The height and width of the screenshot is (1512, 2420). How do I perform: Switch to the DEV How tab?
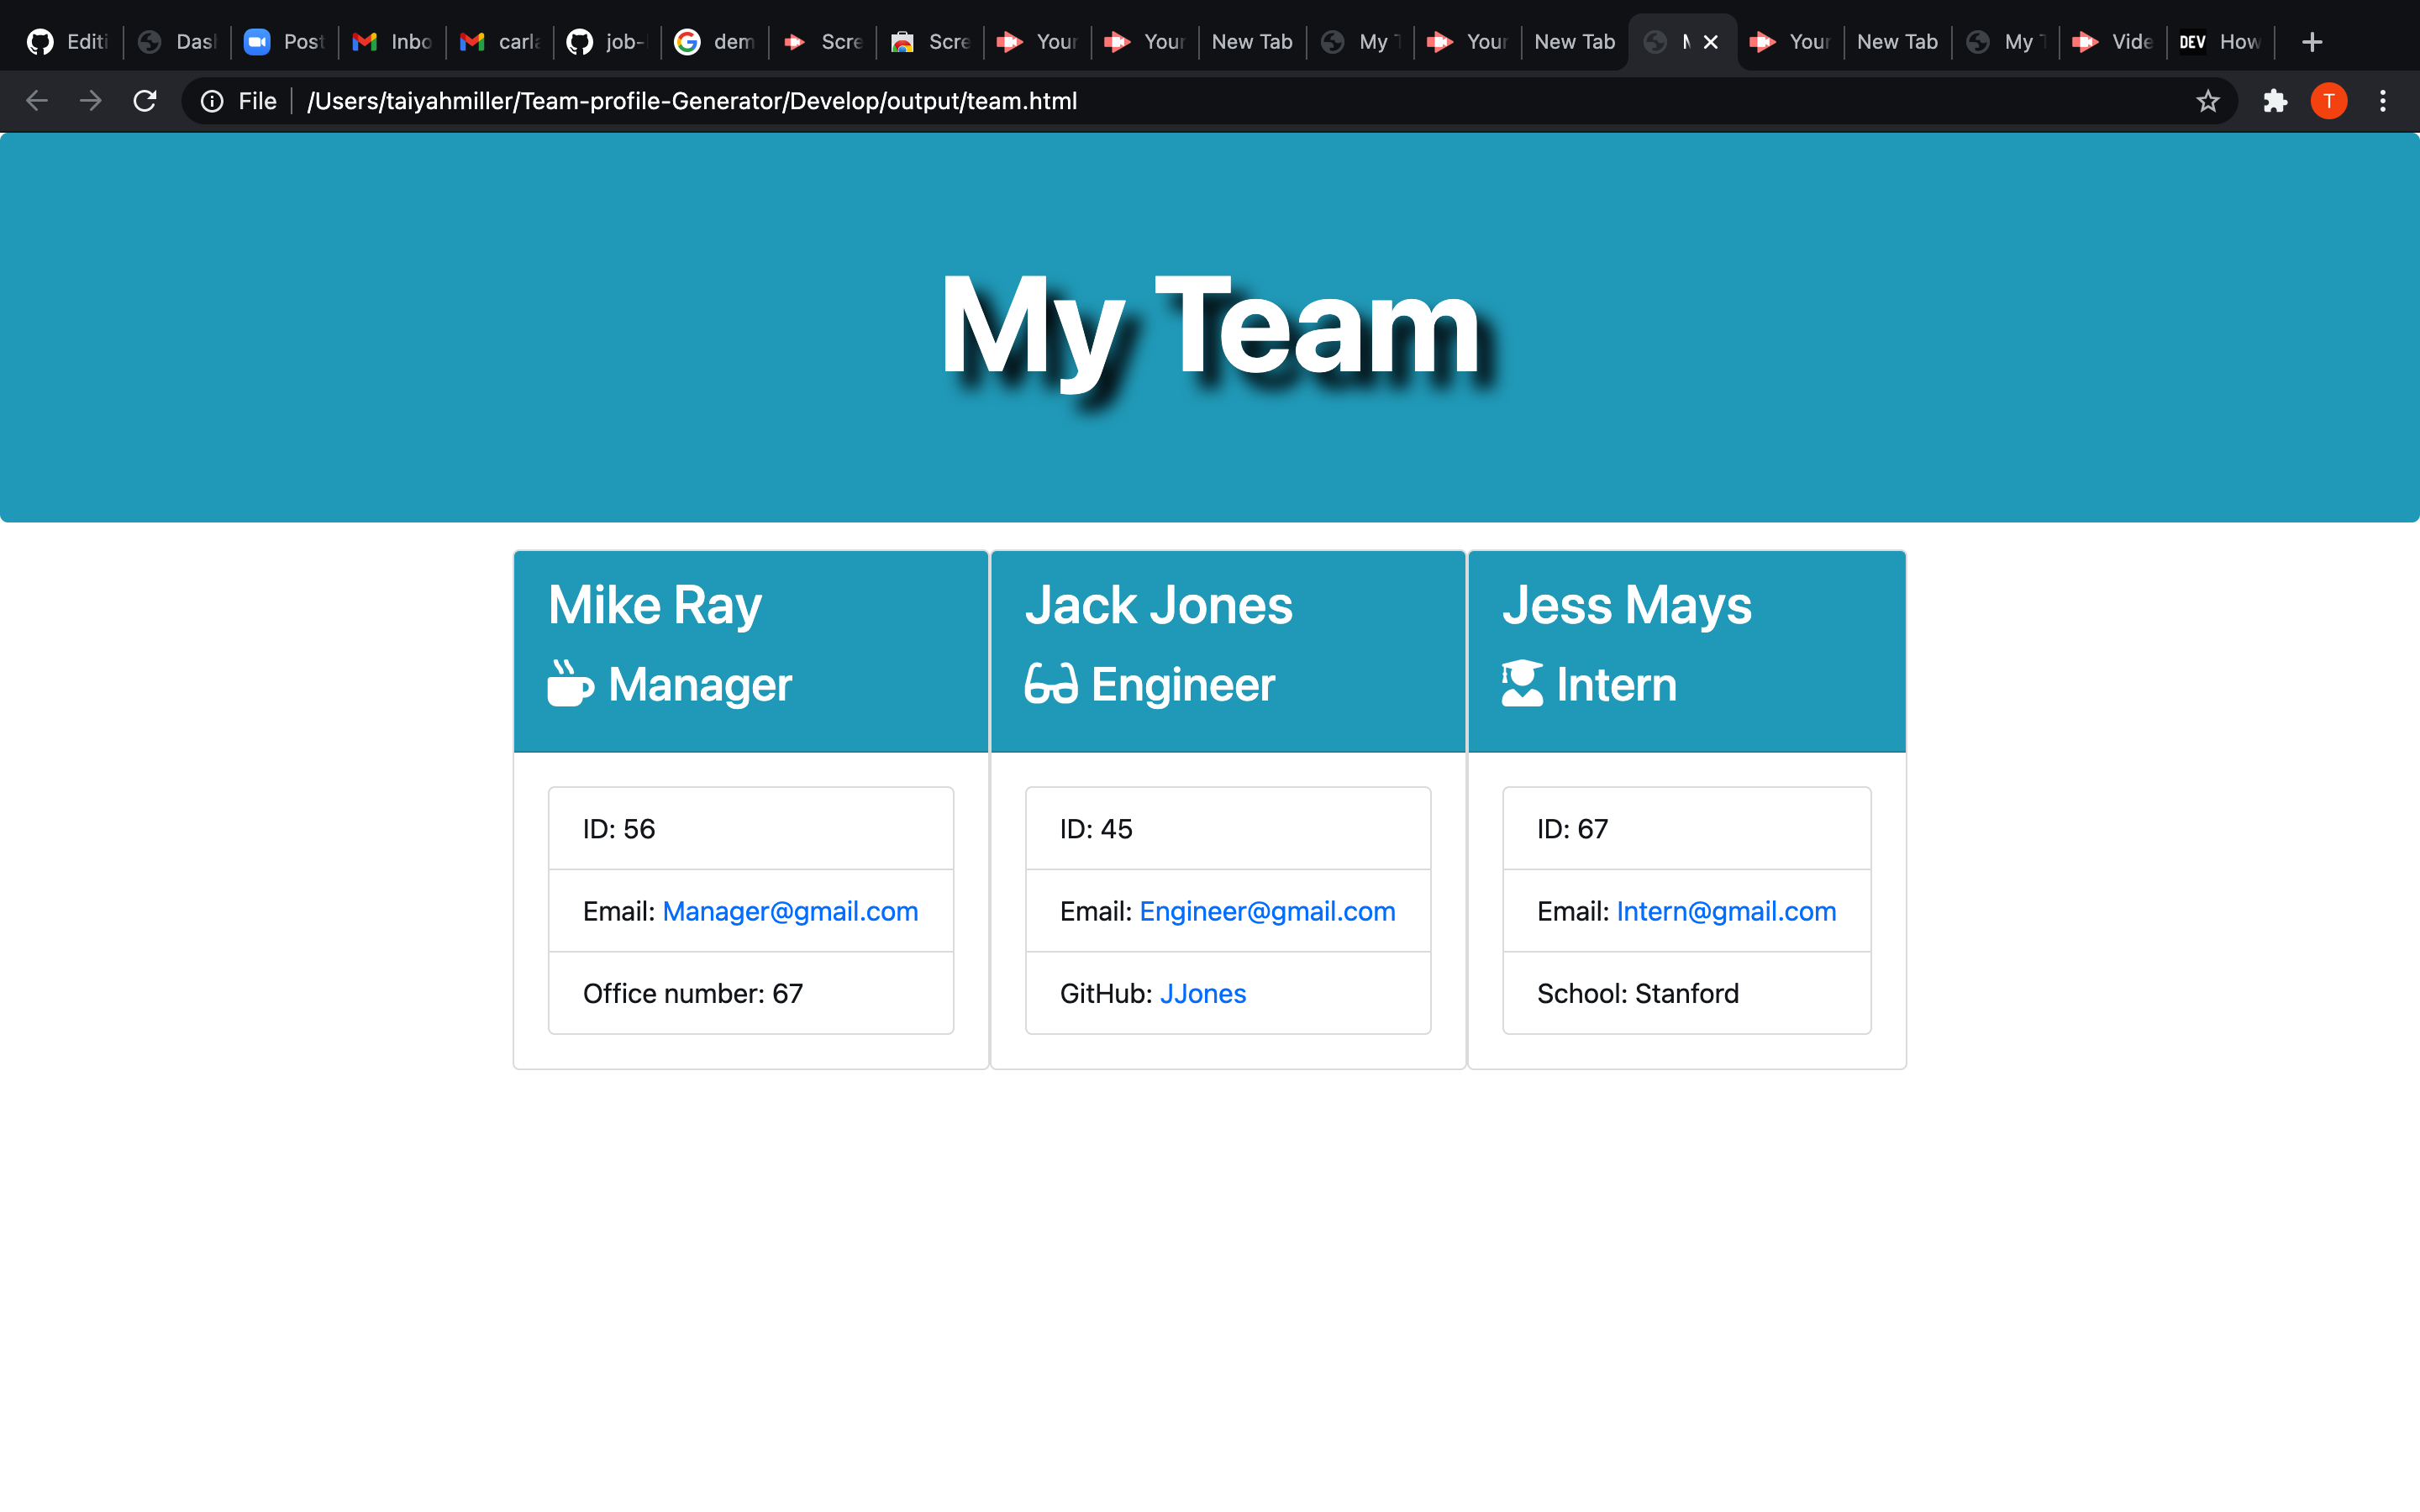click(x=2220, y=42)
